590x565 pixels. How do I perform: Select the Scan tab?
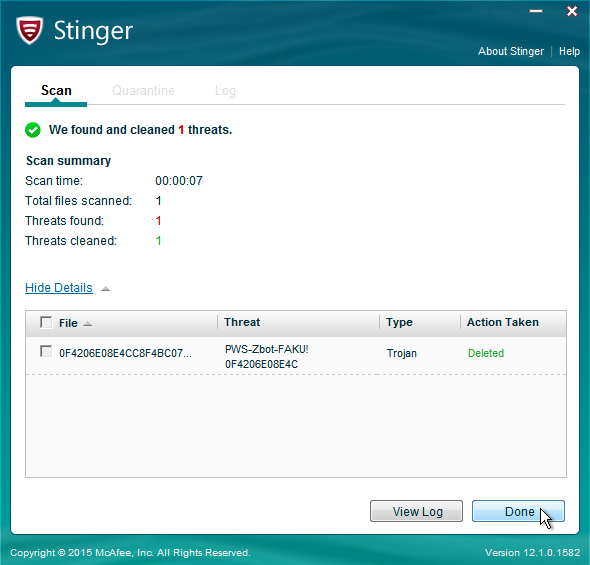pos(56,91)
